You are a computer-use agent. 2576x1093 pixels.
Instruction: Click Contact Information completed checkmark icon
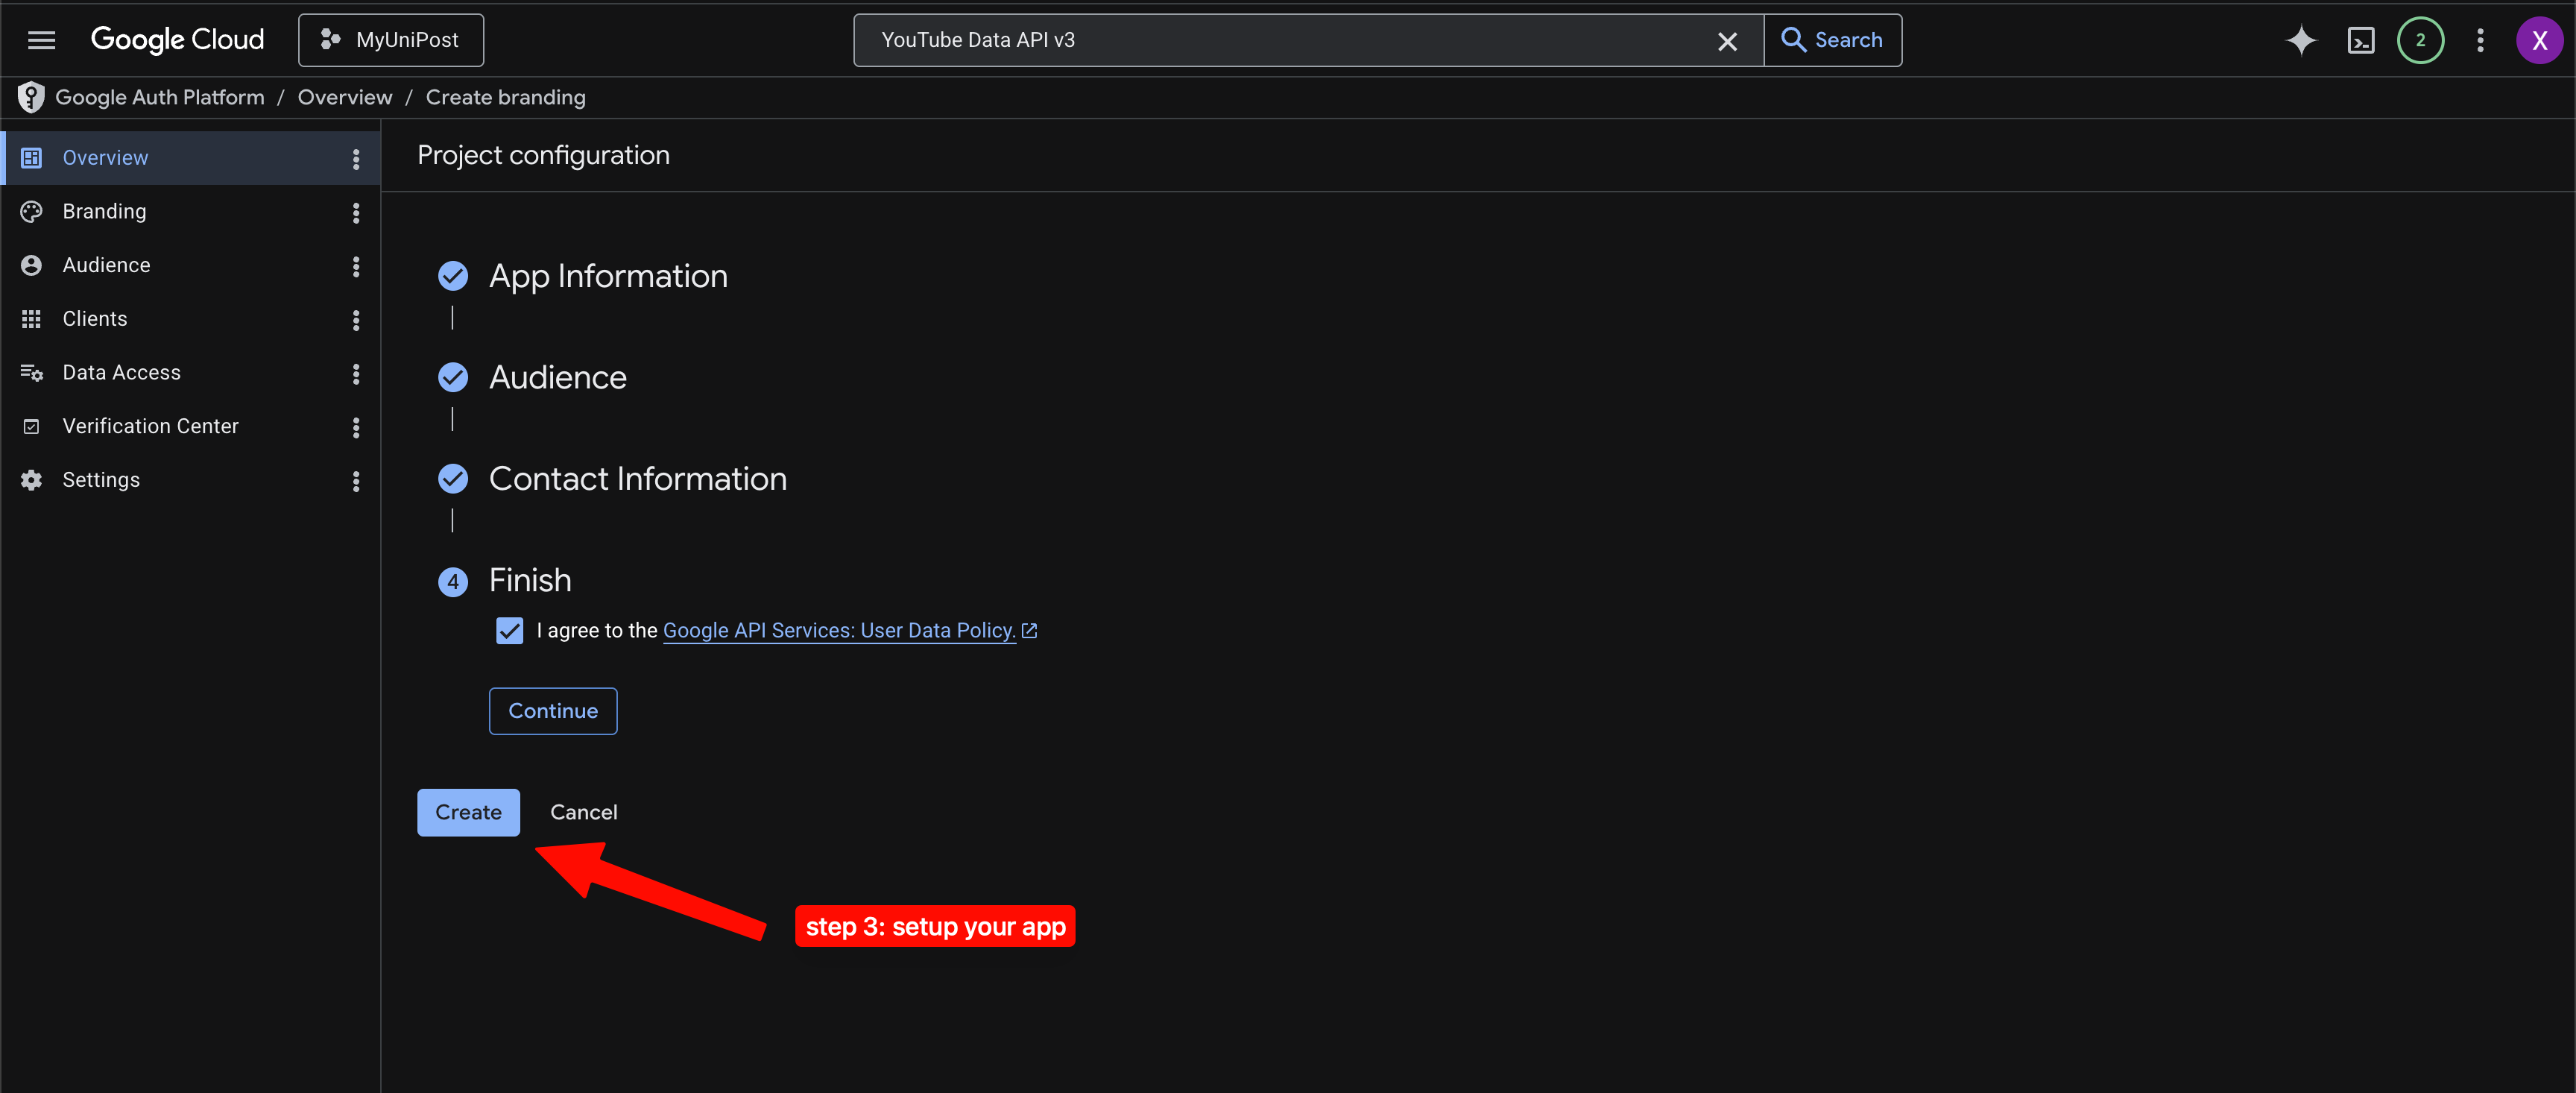[x=453, y=479]
